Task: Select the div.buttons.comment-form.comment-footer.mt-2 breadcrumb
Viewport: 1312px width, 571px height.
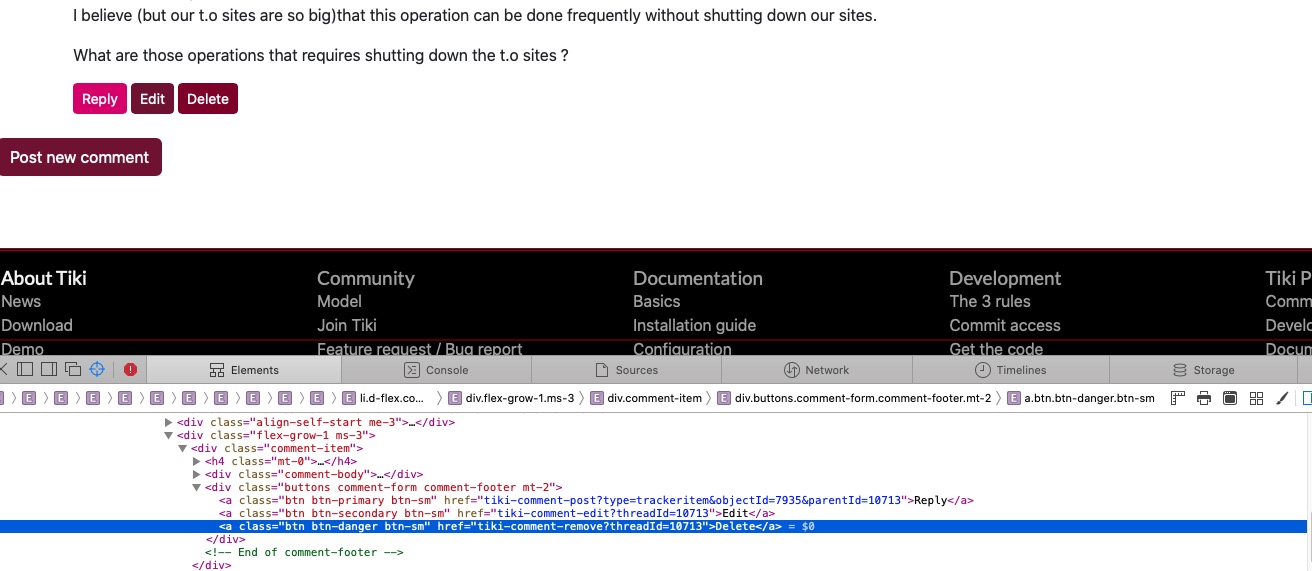Action: coord(854,398)
